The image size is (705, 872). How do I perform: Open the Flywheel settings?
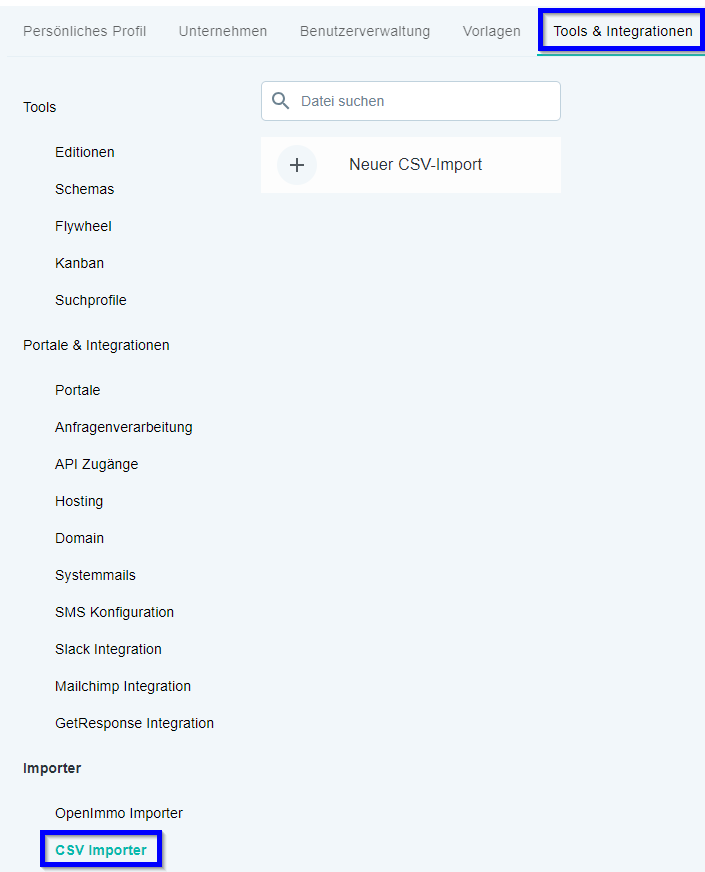(83, 226)
